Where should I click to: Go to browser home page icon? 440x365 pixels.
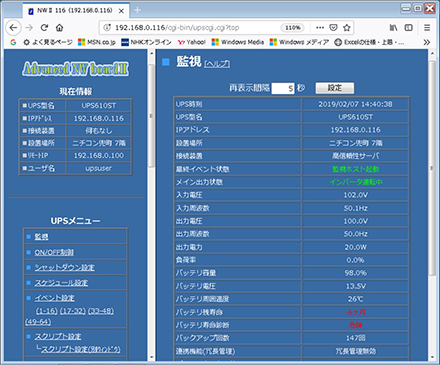pyautogui.click(x=59, y=28)
